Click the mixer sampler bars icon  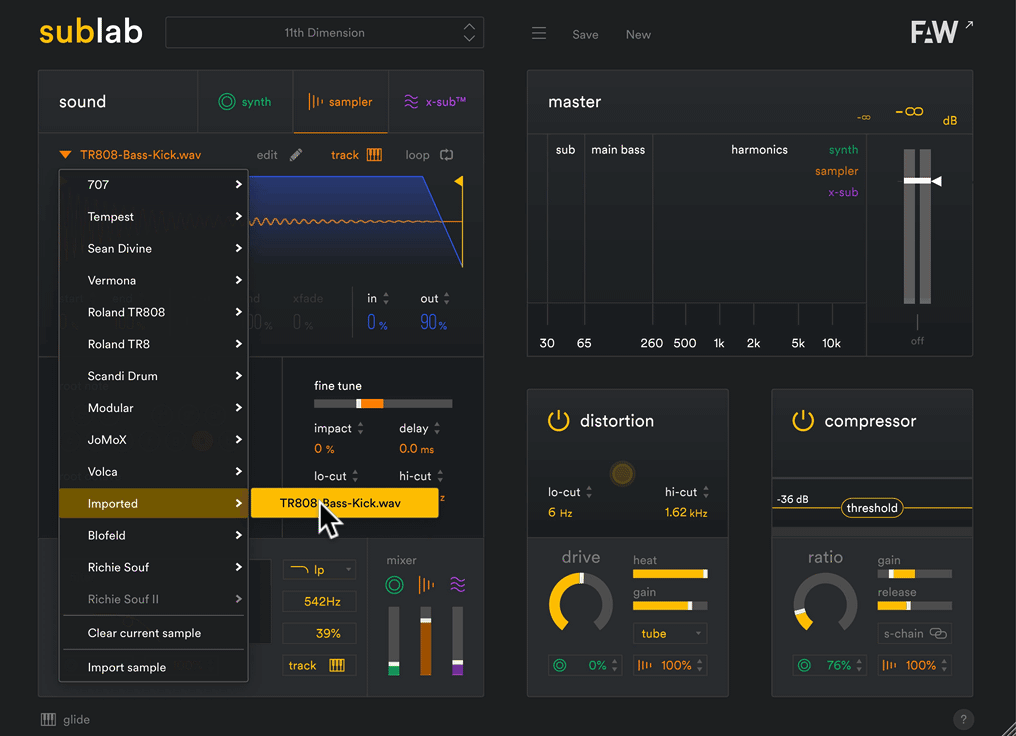426,585
